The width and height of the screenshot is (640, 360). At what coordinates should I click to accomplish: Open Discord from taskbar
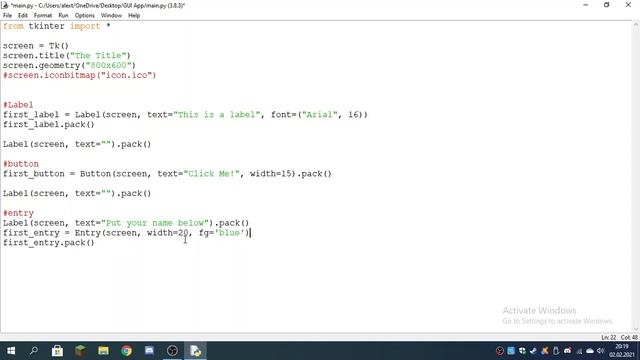pyautogui.click(x=149, y=351)
